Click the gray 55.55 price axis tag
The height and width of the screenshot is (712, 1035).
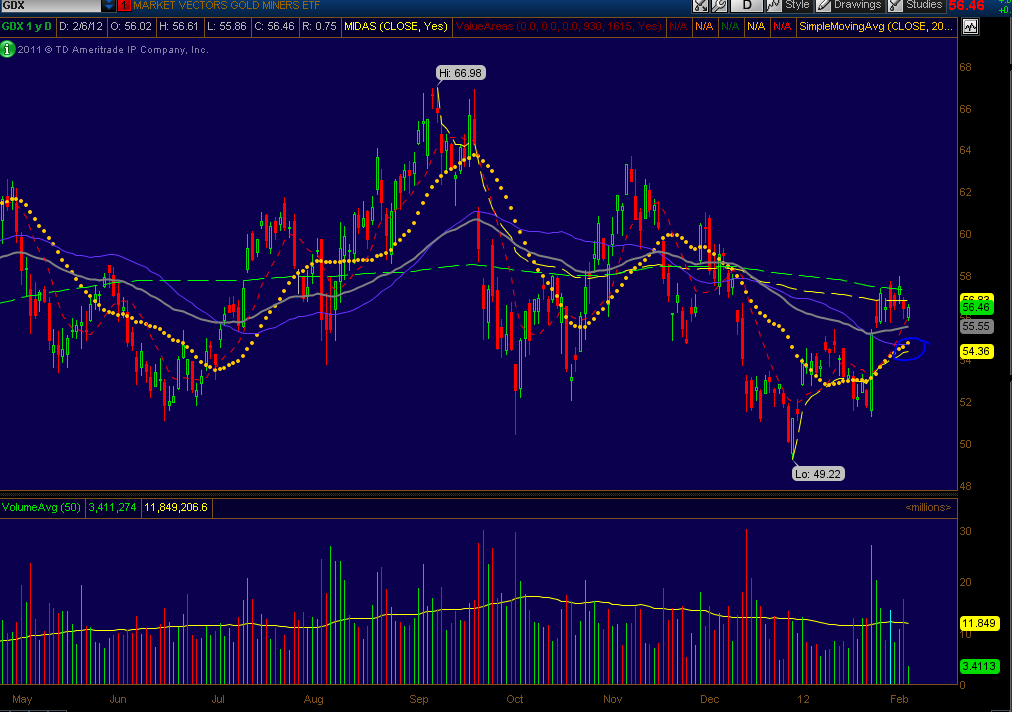(976, 326)
